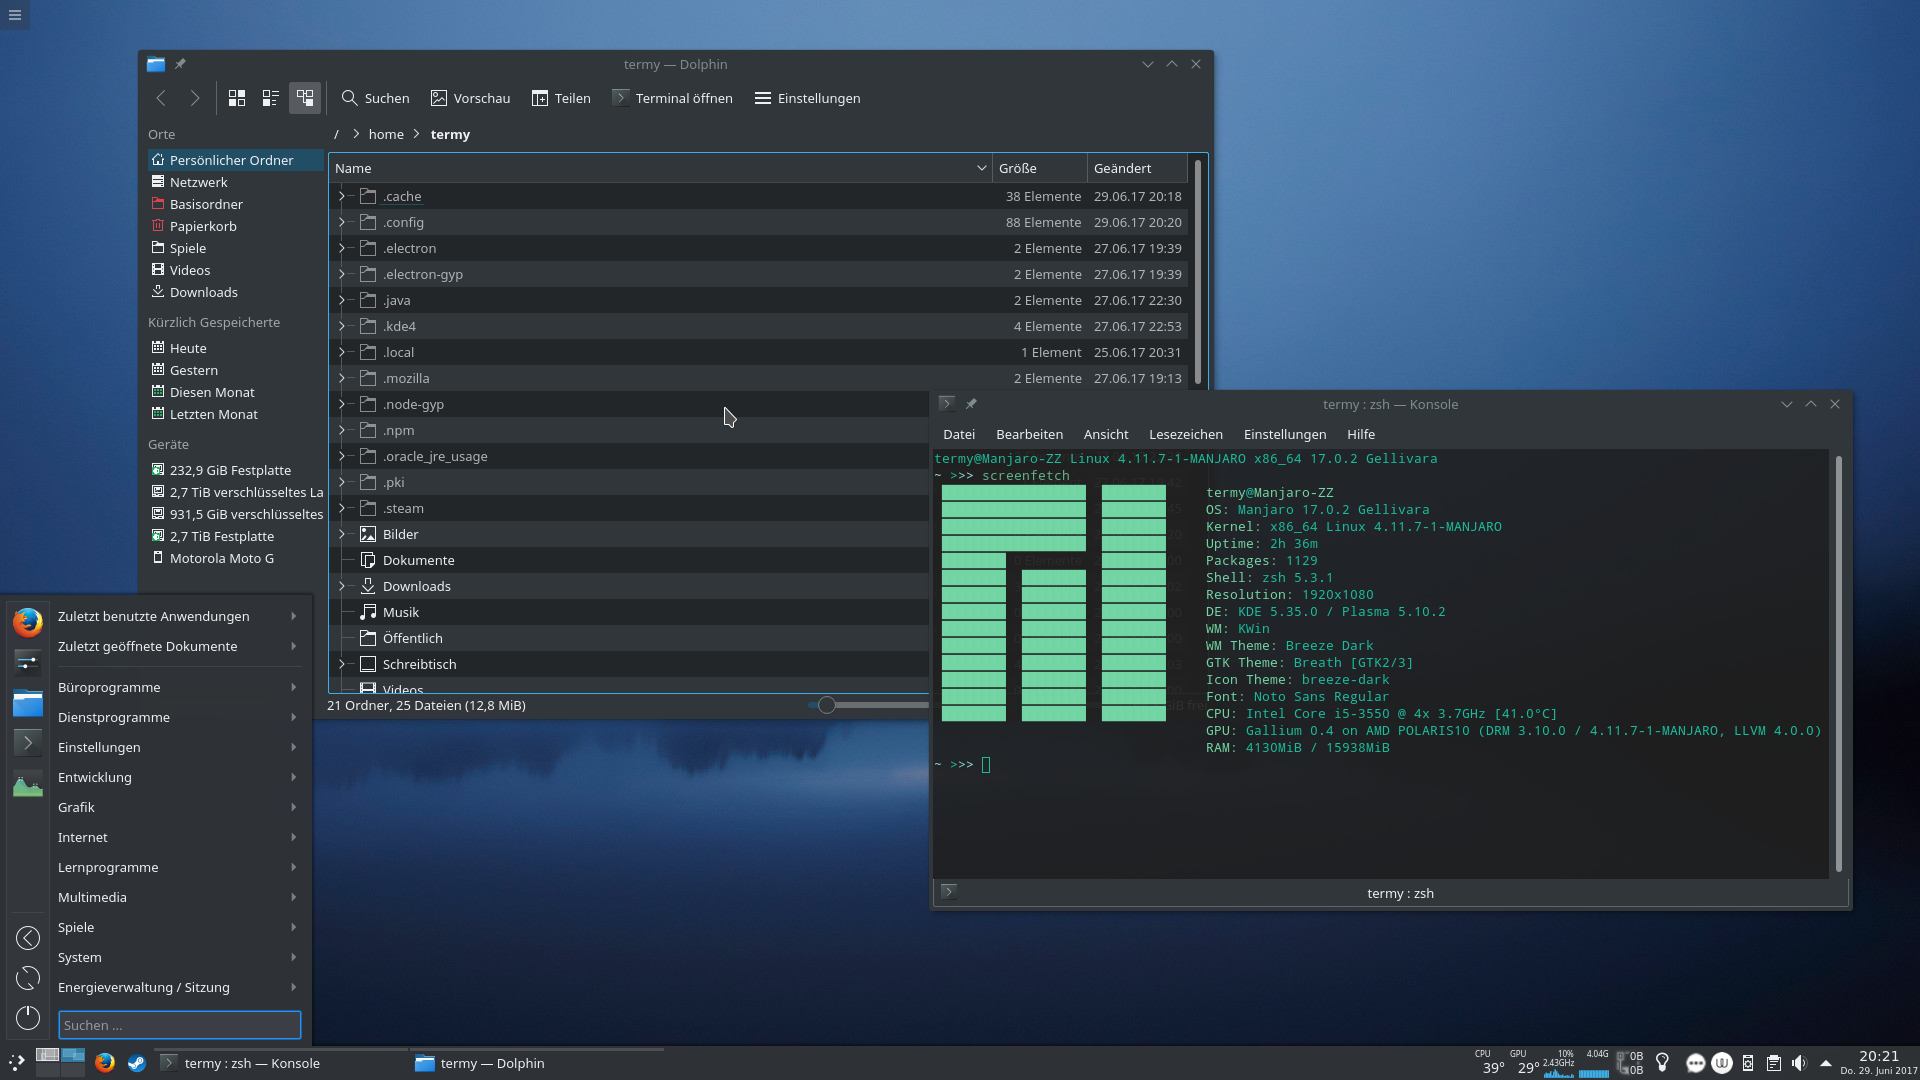The image size is (1920, 1080).
Task: Click the power icon in launcher sidebar
Action: click(x=28, y=1018)
